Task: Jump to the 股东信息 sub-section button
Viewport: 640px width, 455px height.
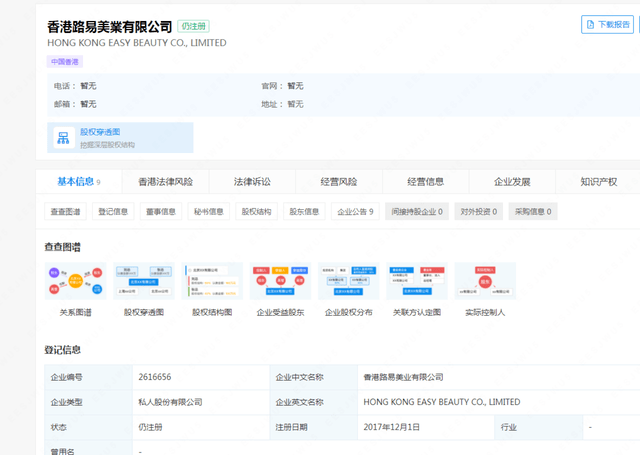Action: coord(304,211)
